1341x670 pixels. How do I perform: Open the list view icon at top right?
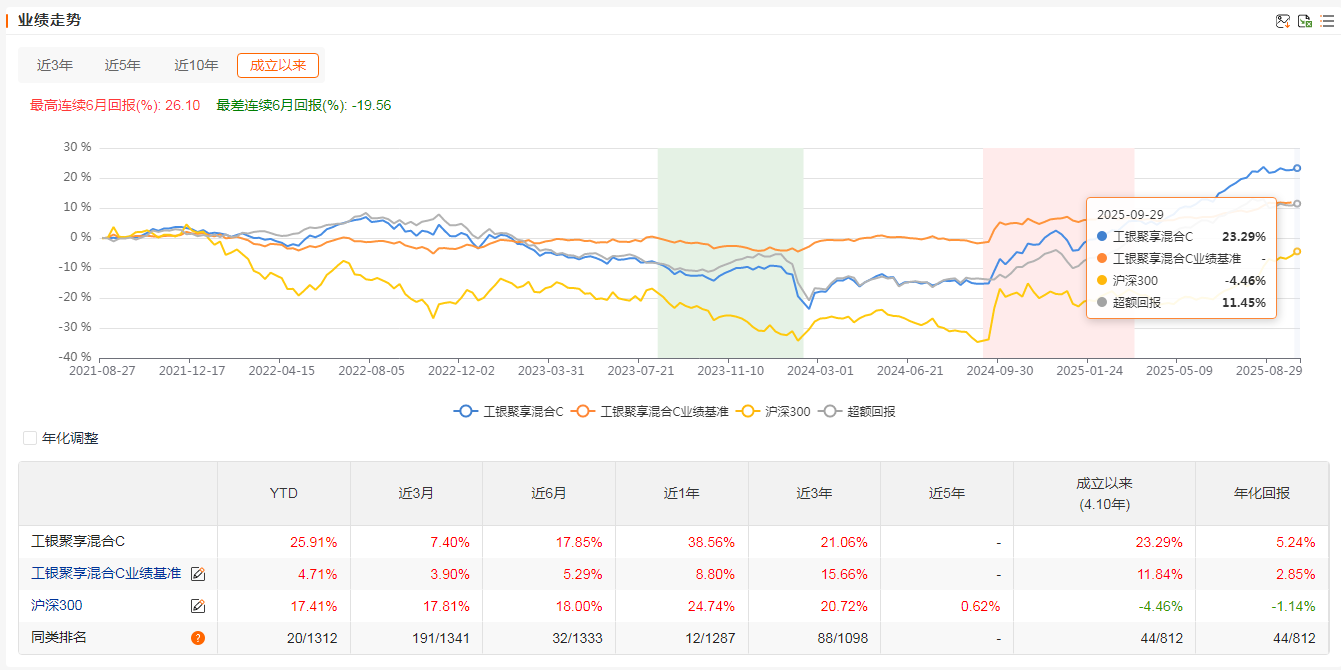pos(1327,21)
